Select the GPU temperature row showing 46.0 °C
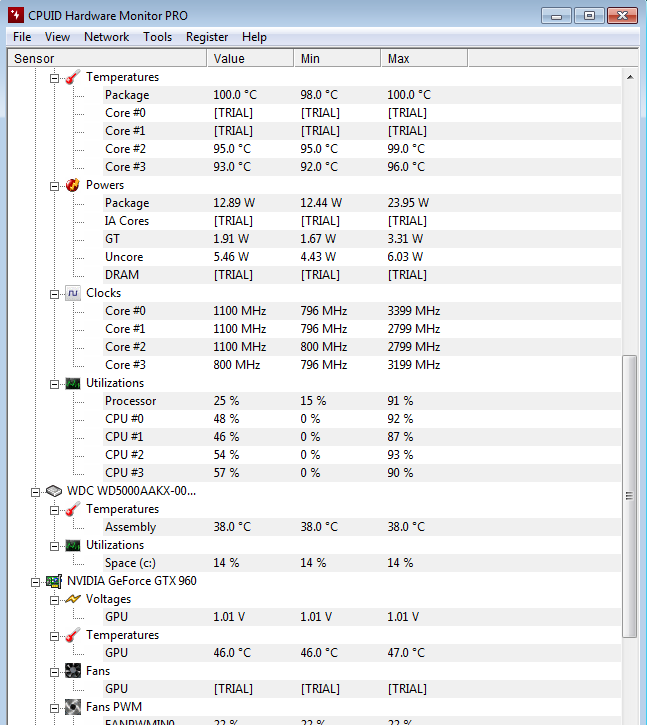The height and width of the screenshot is (725, 647). click(x=361, y=653)
